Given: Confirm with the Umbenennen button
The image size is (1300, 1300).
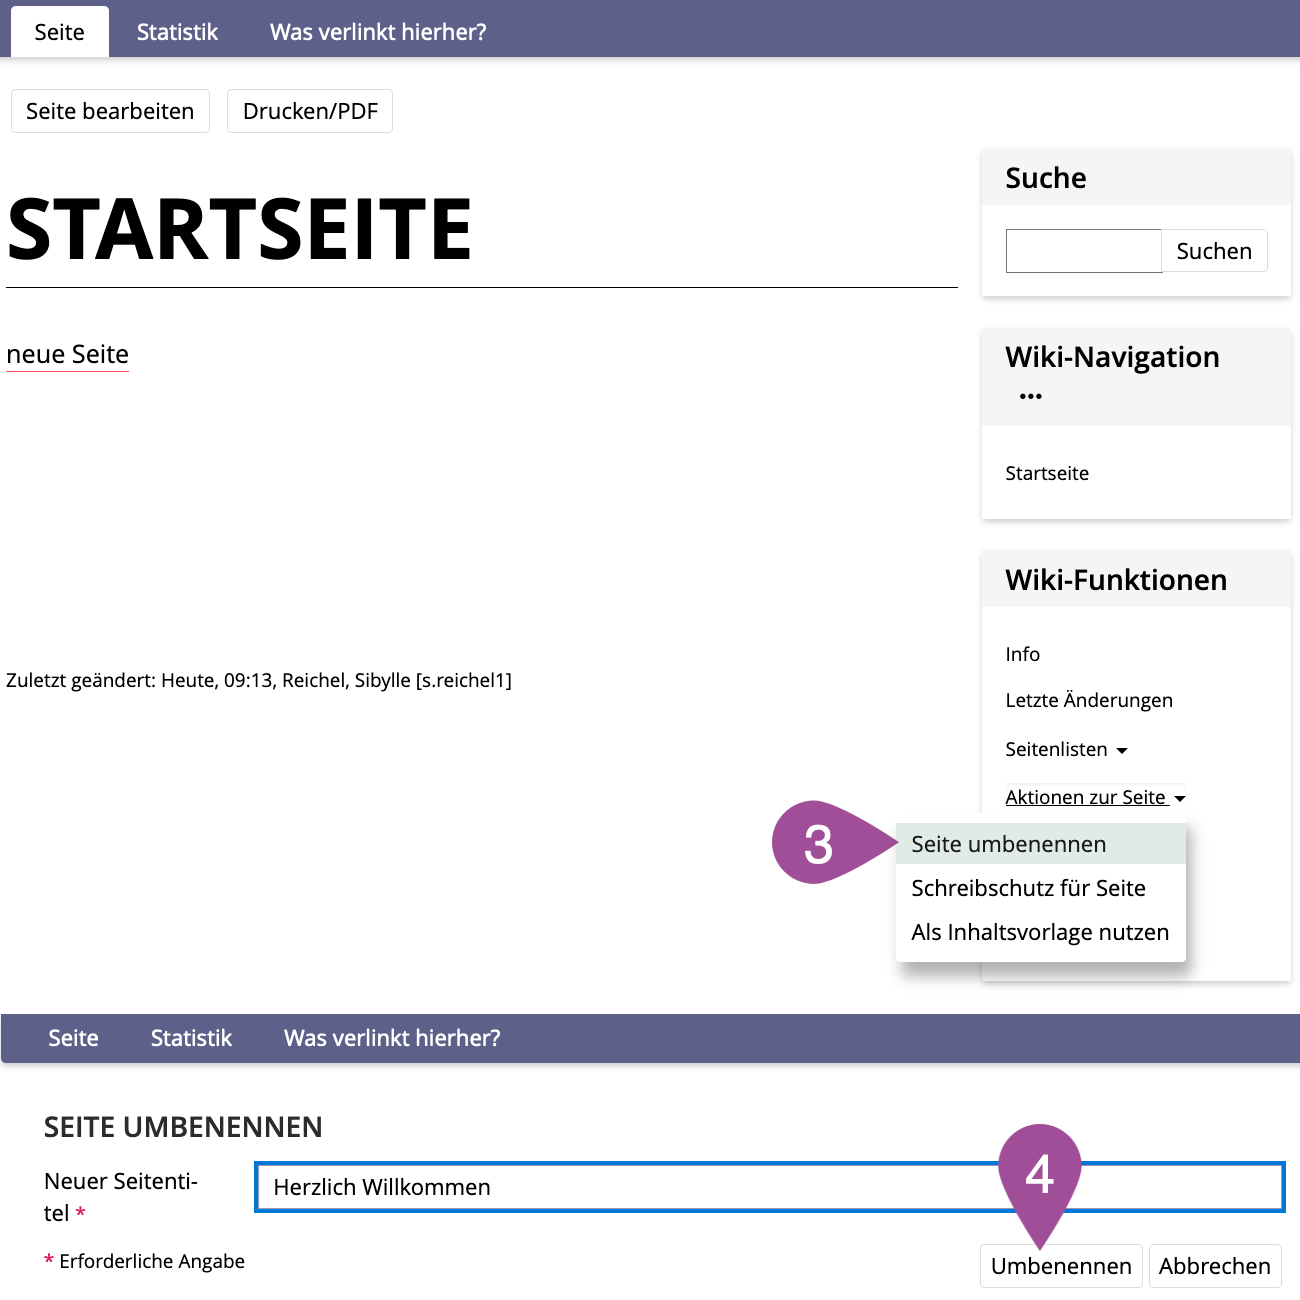Looking at the screenshot, I should 1061,1266.
